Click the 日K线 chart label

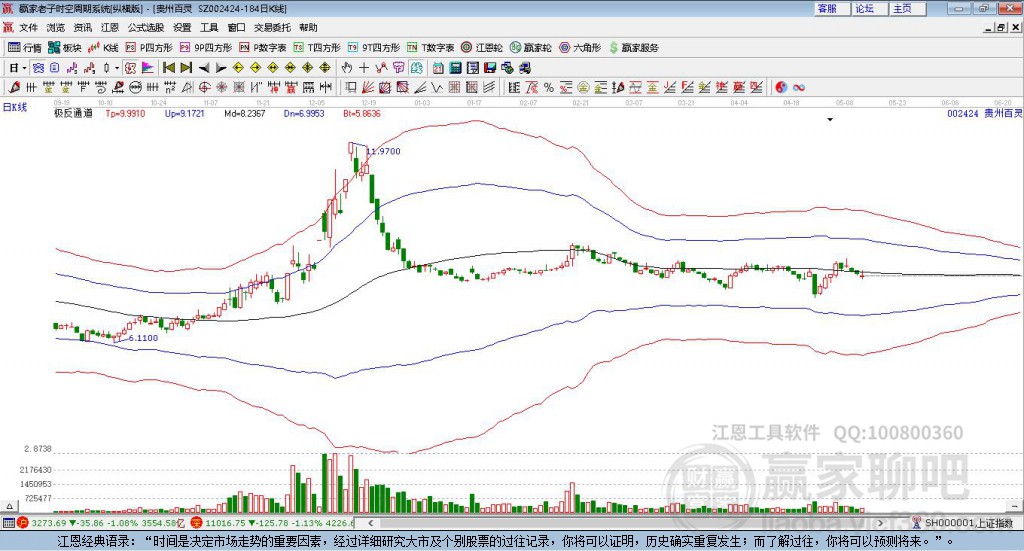(x=15, y=107)
